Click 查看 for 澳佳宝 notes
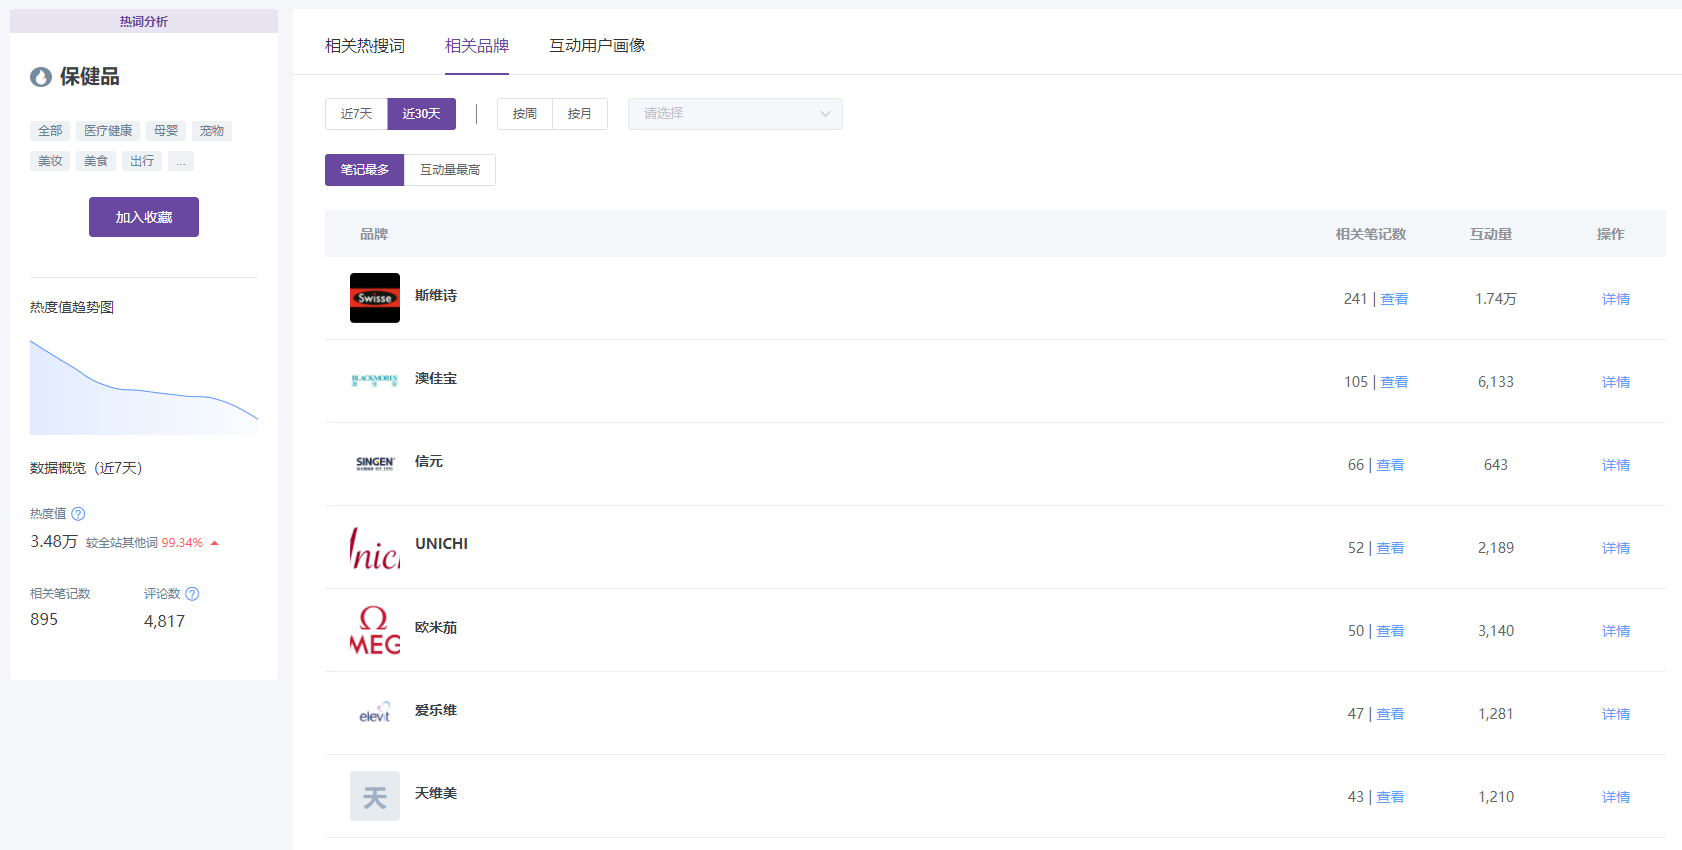The image size is (1682, 850). (x=1394, y=382)
